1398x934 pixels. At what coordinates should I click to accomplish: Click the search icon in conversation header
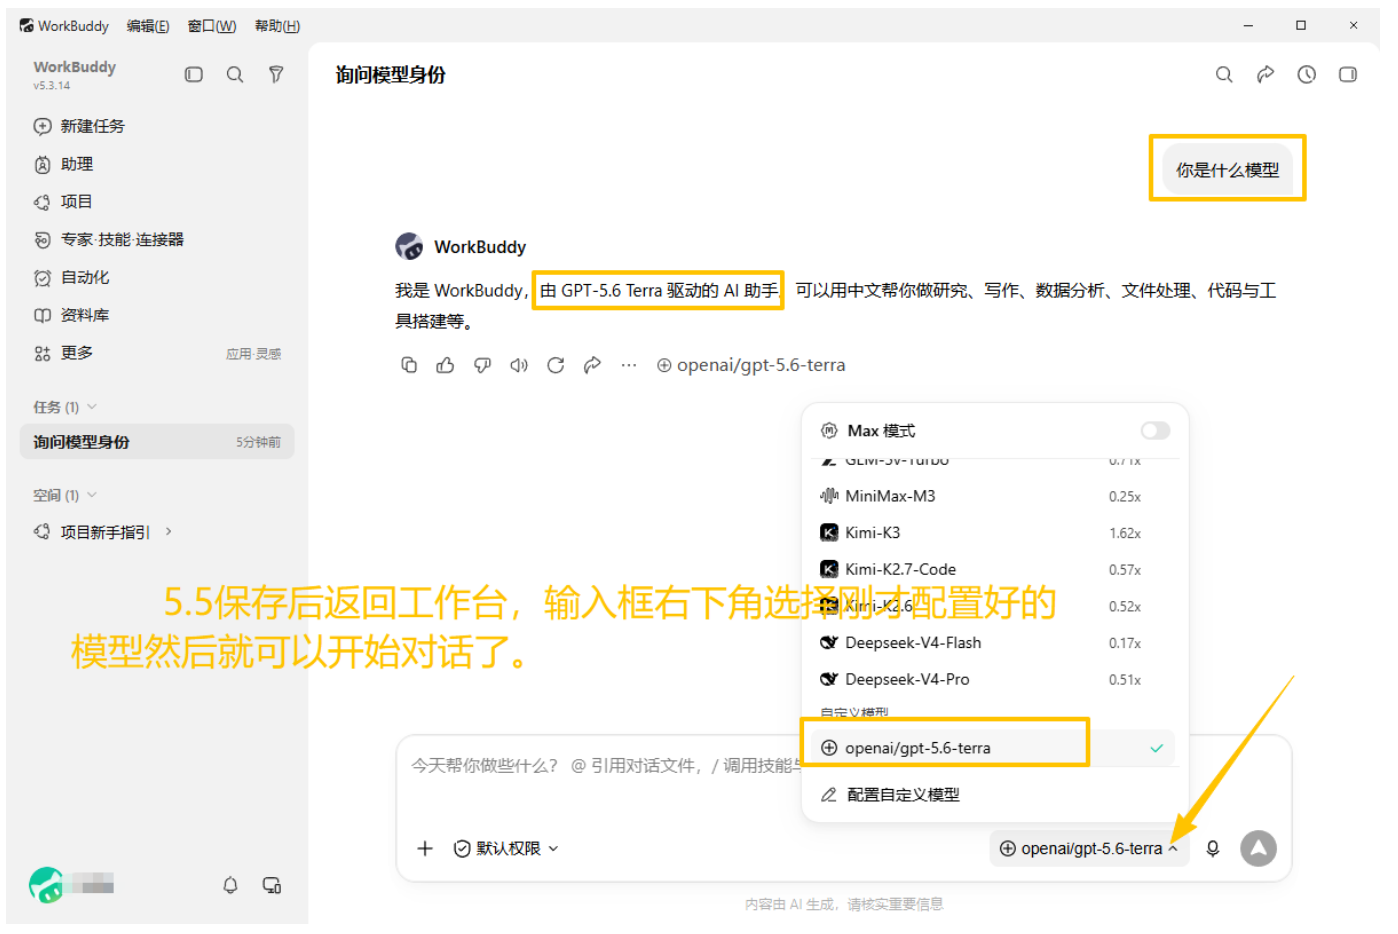tap(1224, 74)
